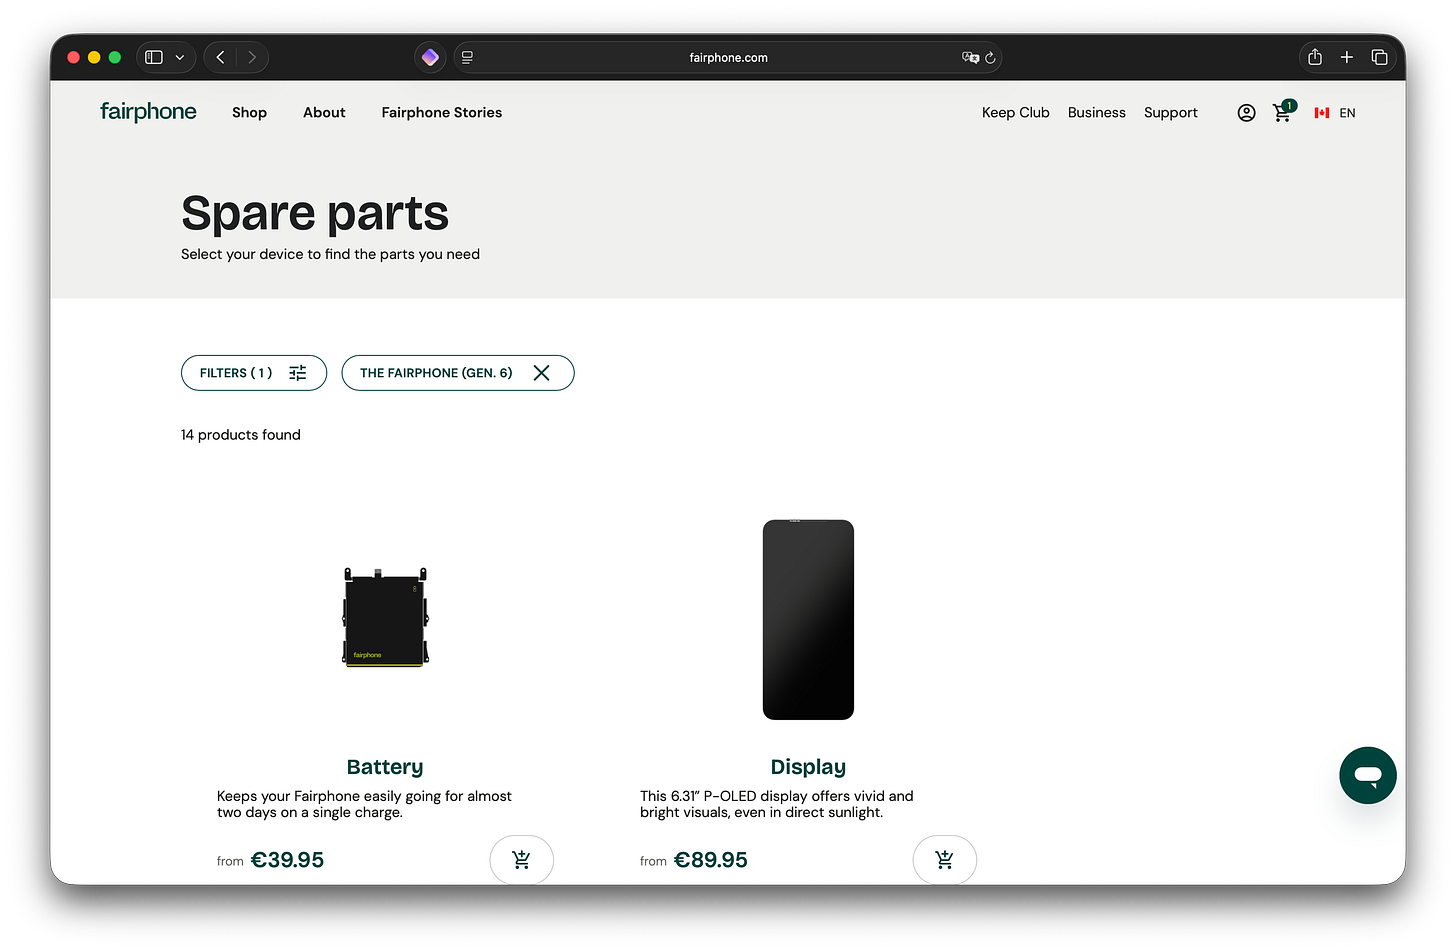Add Battery to cart
Viewport: 1456px width, 951px height.
(x=521, y=859)
